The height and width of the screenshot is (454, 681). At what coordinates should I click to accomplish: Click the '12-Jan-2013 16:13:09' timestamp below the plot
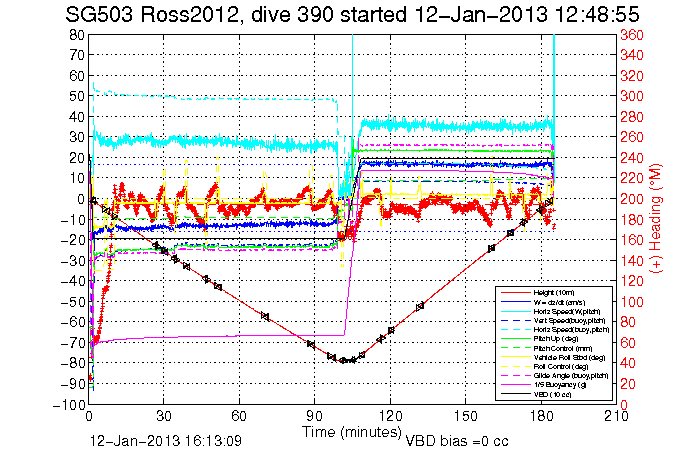tap(165, 441)
